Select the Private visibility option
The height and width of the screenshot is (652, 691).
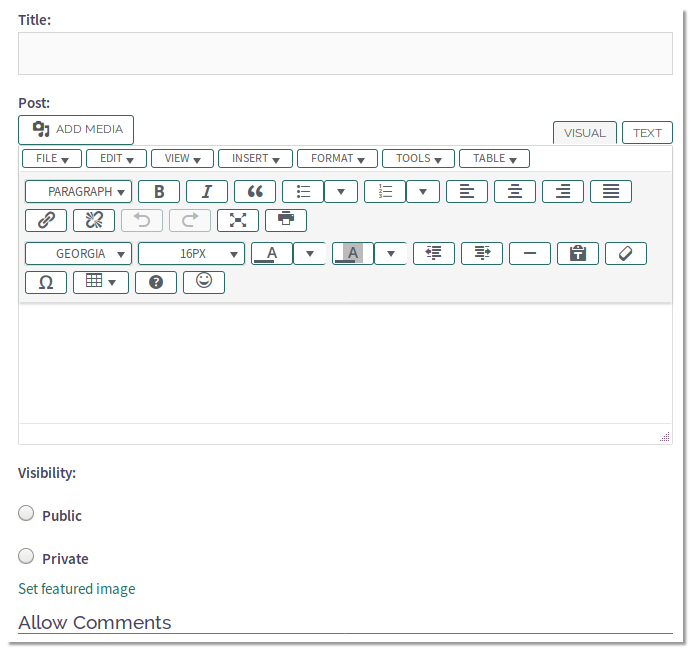tap(27, 557)
